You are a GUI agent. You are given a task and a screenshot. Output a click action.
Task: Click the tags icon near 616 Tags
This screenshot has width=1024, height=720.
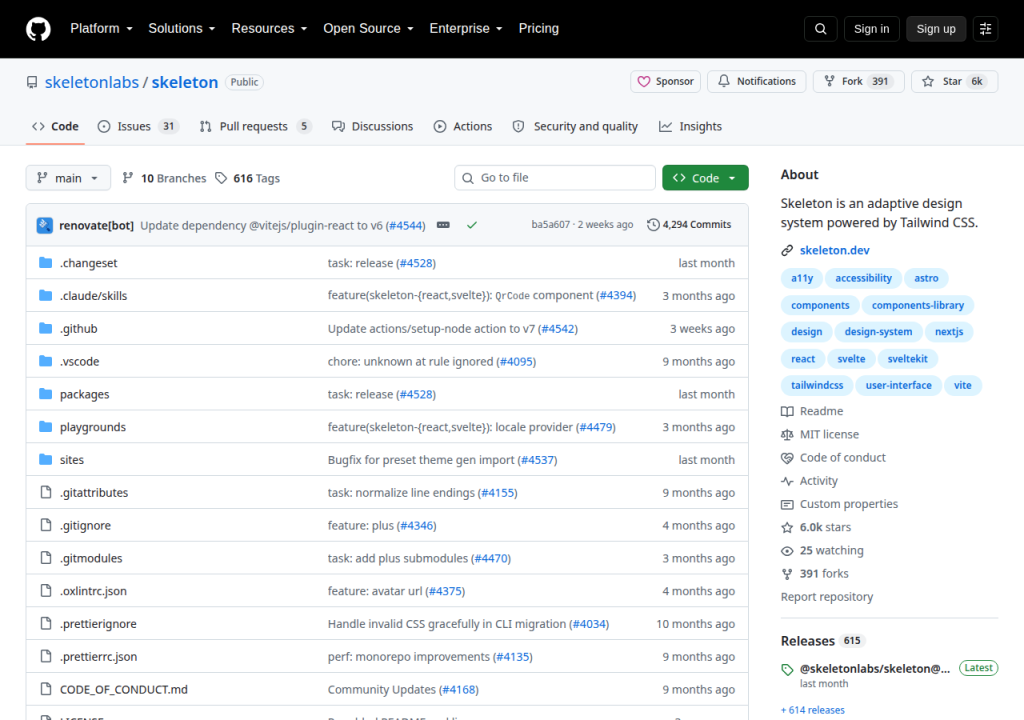(x=221, y=178)
